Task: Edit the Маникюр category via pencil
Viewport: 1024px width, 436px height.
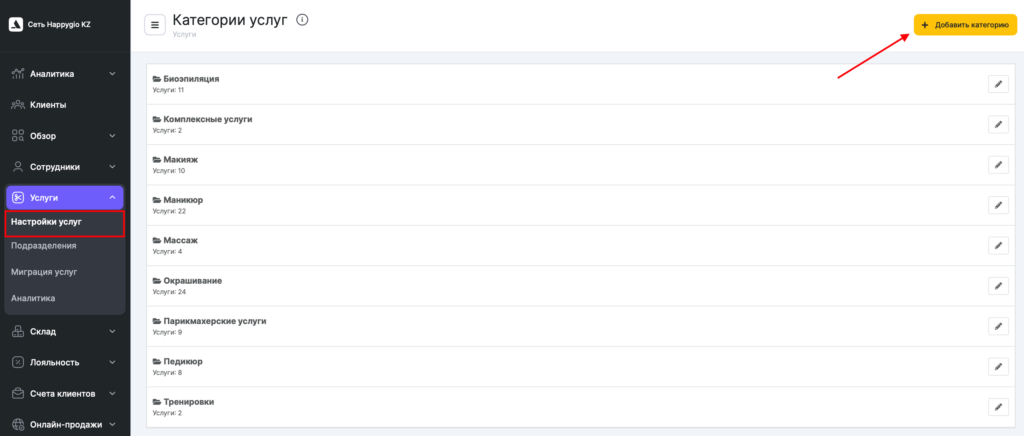Action: pyautogui.click(x=997, y=205)
